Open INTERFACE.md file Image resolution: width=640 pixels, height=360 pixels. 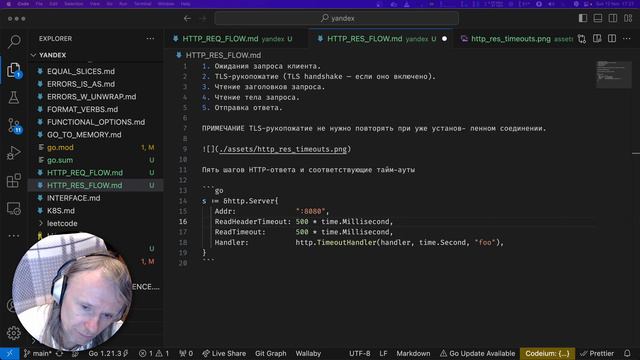[x=73, y=198]
